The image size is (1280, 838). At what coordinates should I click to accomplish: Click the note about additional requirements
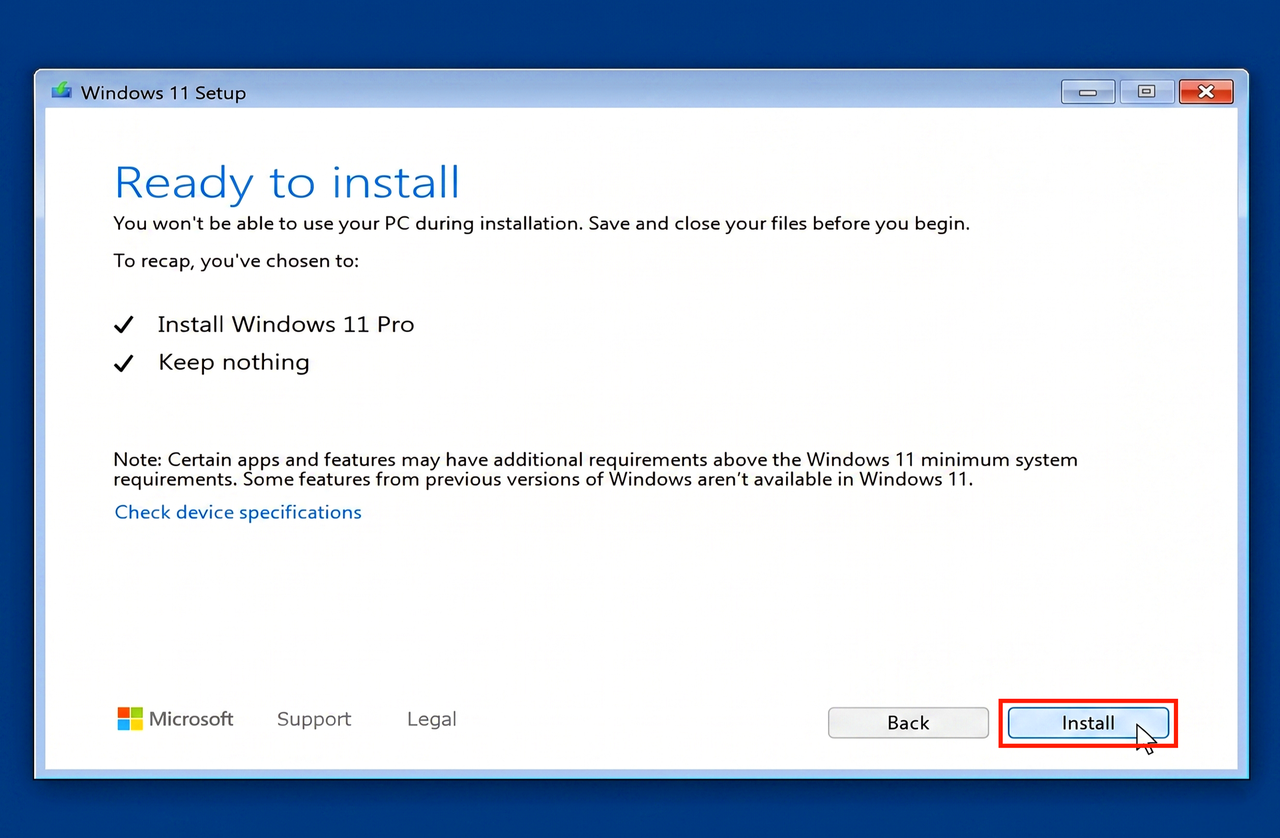point(596,470)
